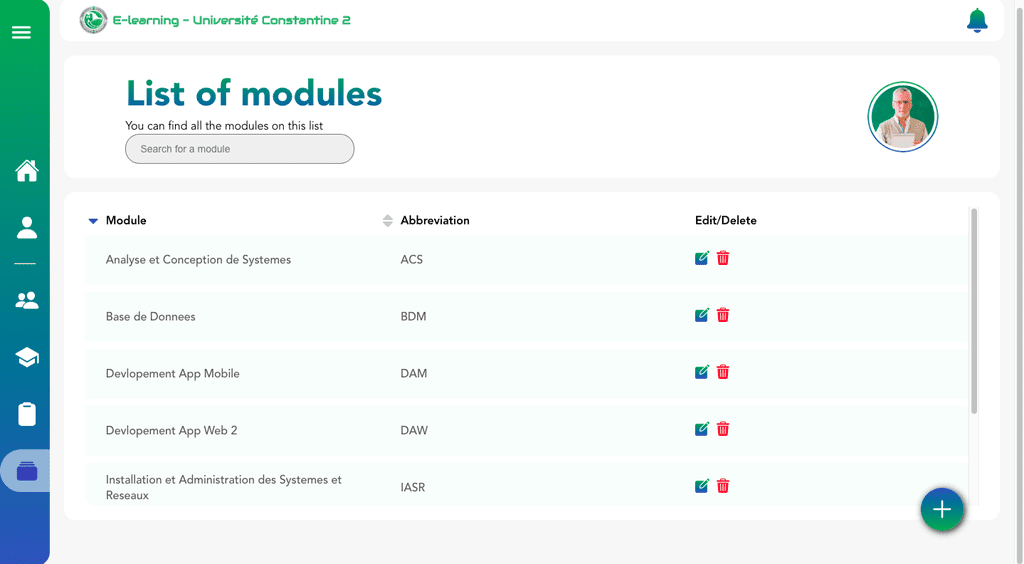Select the graduation cap sidebar icon
1024x564 pixels.
[27, 357]
